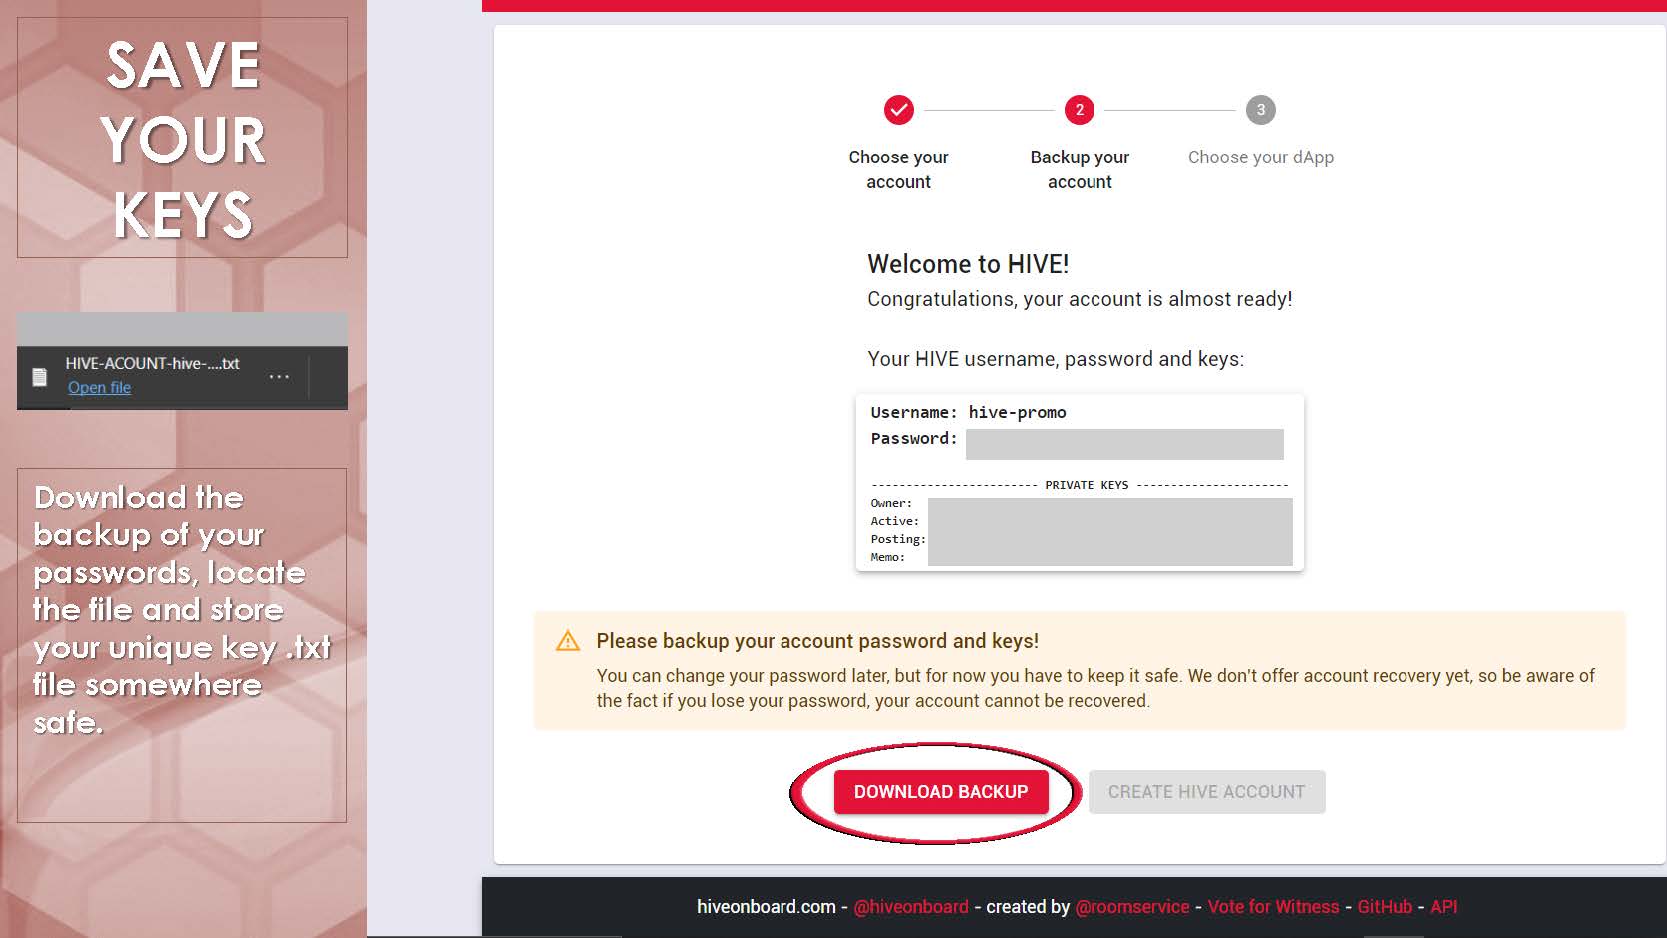This screenshot has width=1667, height=938.
Task: Open the @roomservice footer link
Action: click(1132, 907)
